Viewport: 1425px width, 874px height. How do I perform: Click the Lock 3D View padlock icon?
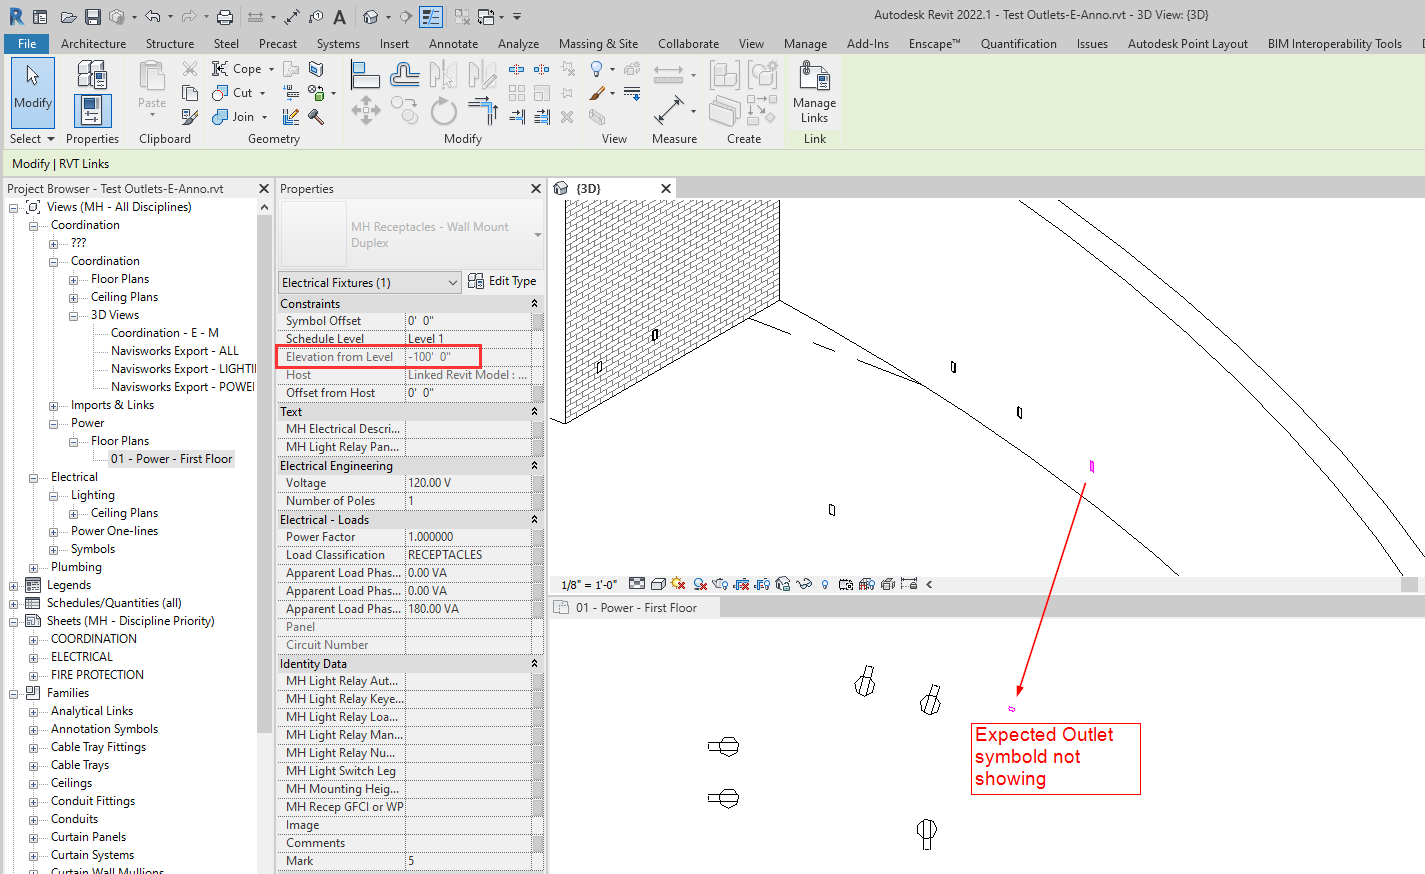[784, 584]
